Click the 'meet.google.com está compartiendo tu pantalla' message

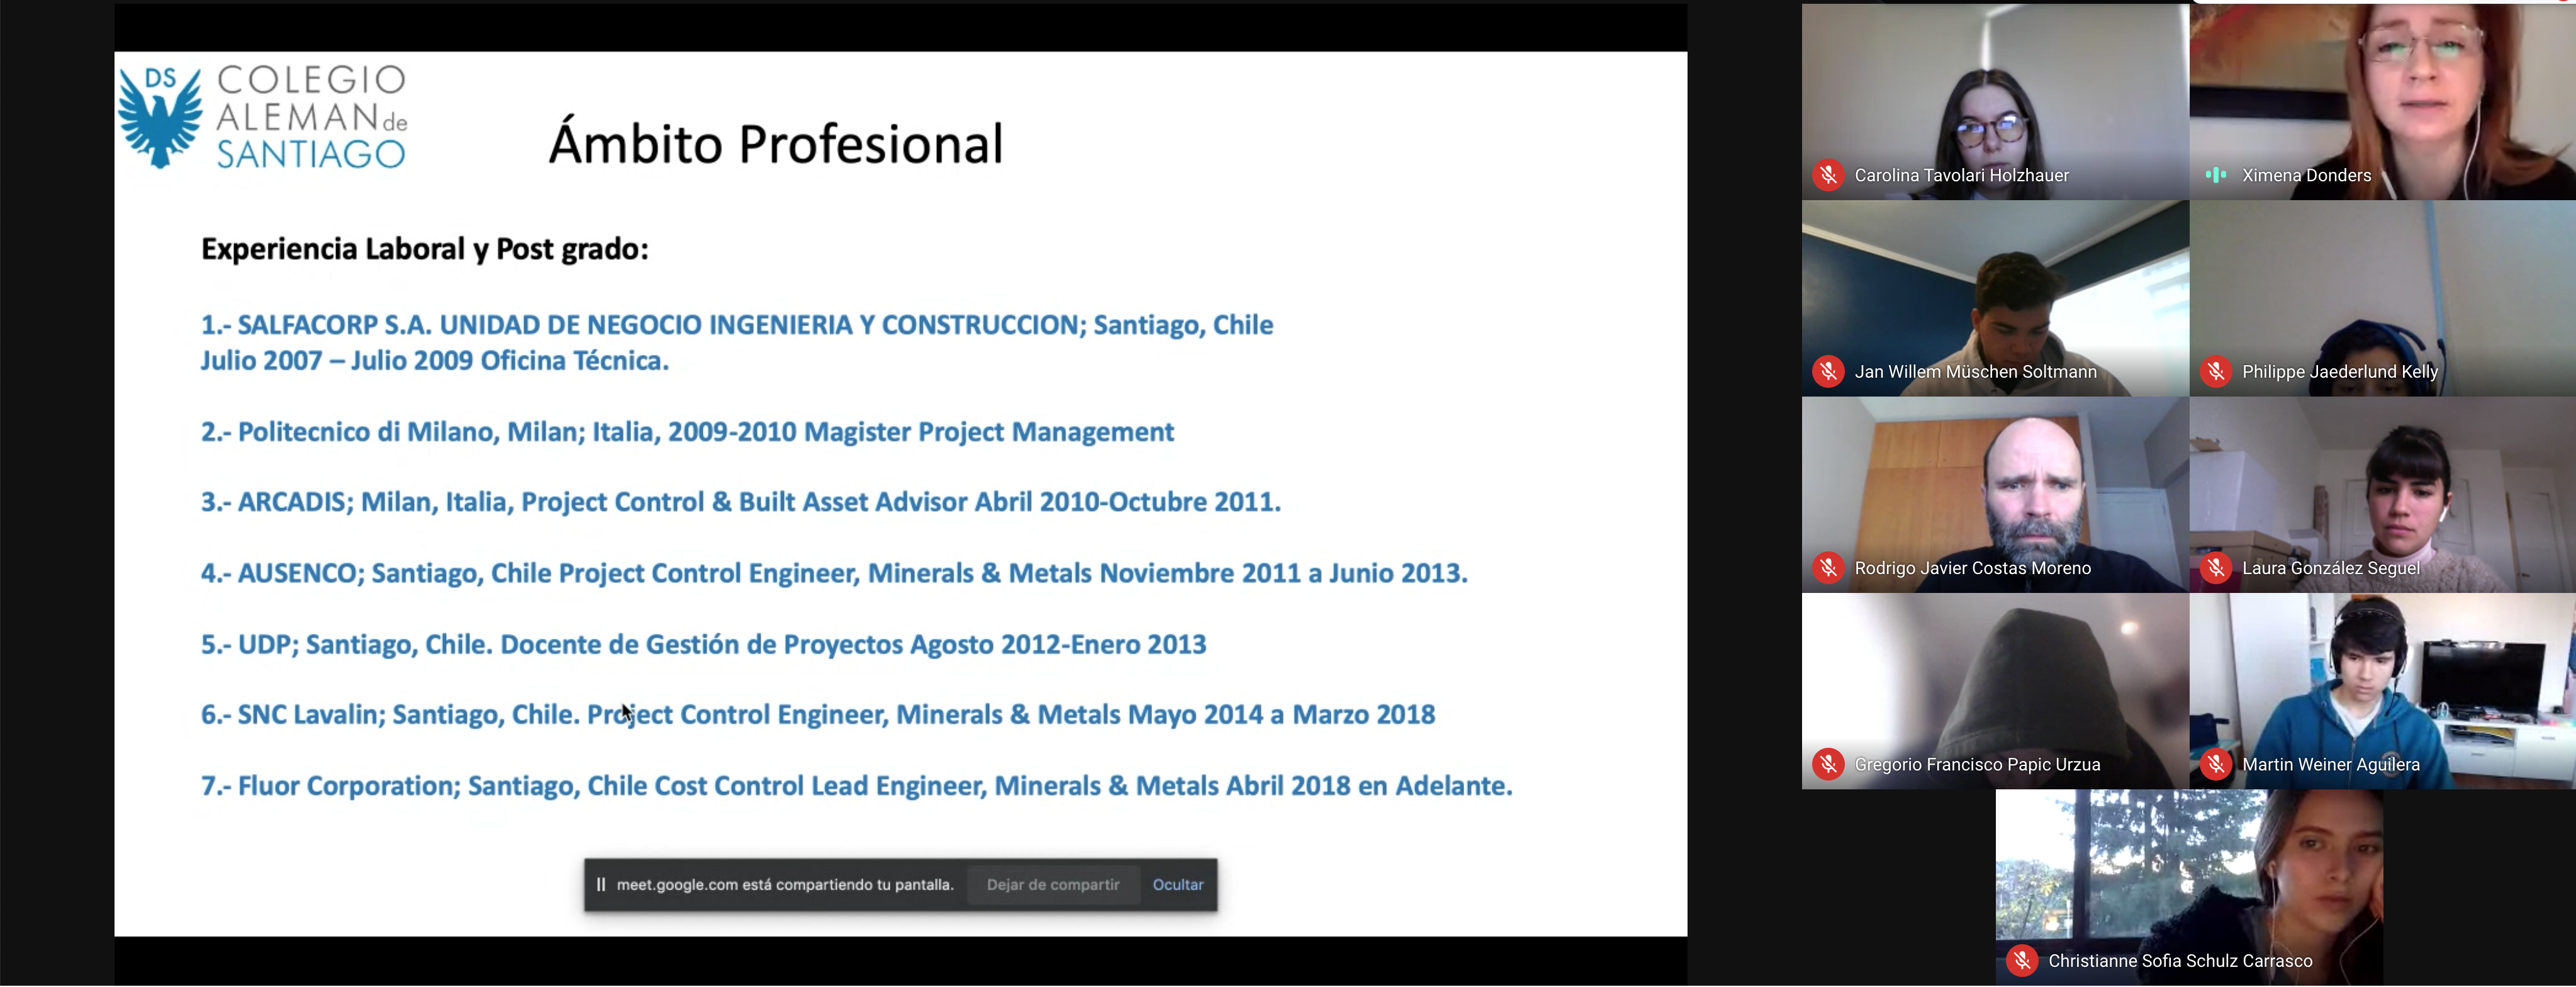(785, 885)
